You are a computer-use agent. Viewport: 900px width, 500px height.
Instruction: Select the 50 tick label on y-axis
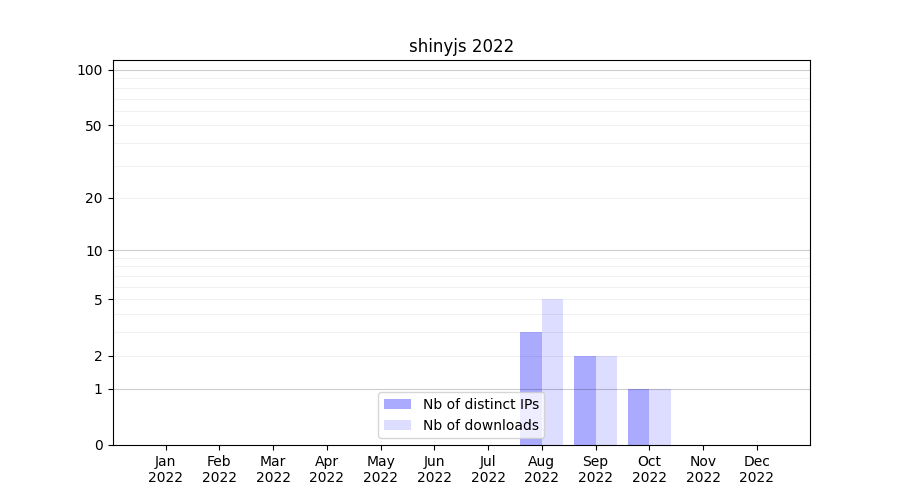pos(94,126)
